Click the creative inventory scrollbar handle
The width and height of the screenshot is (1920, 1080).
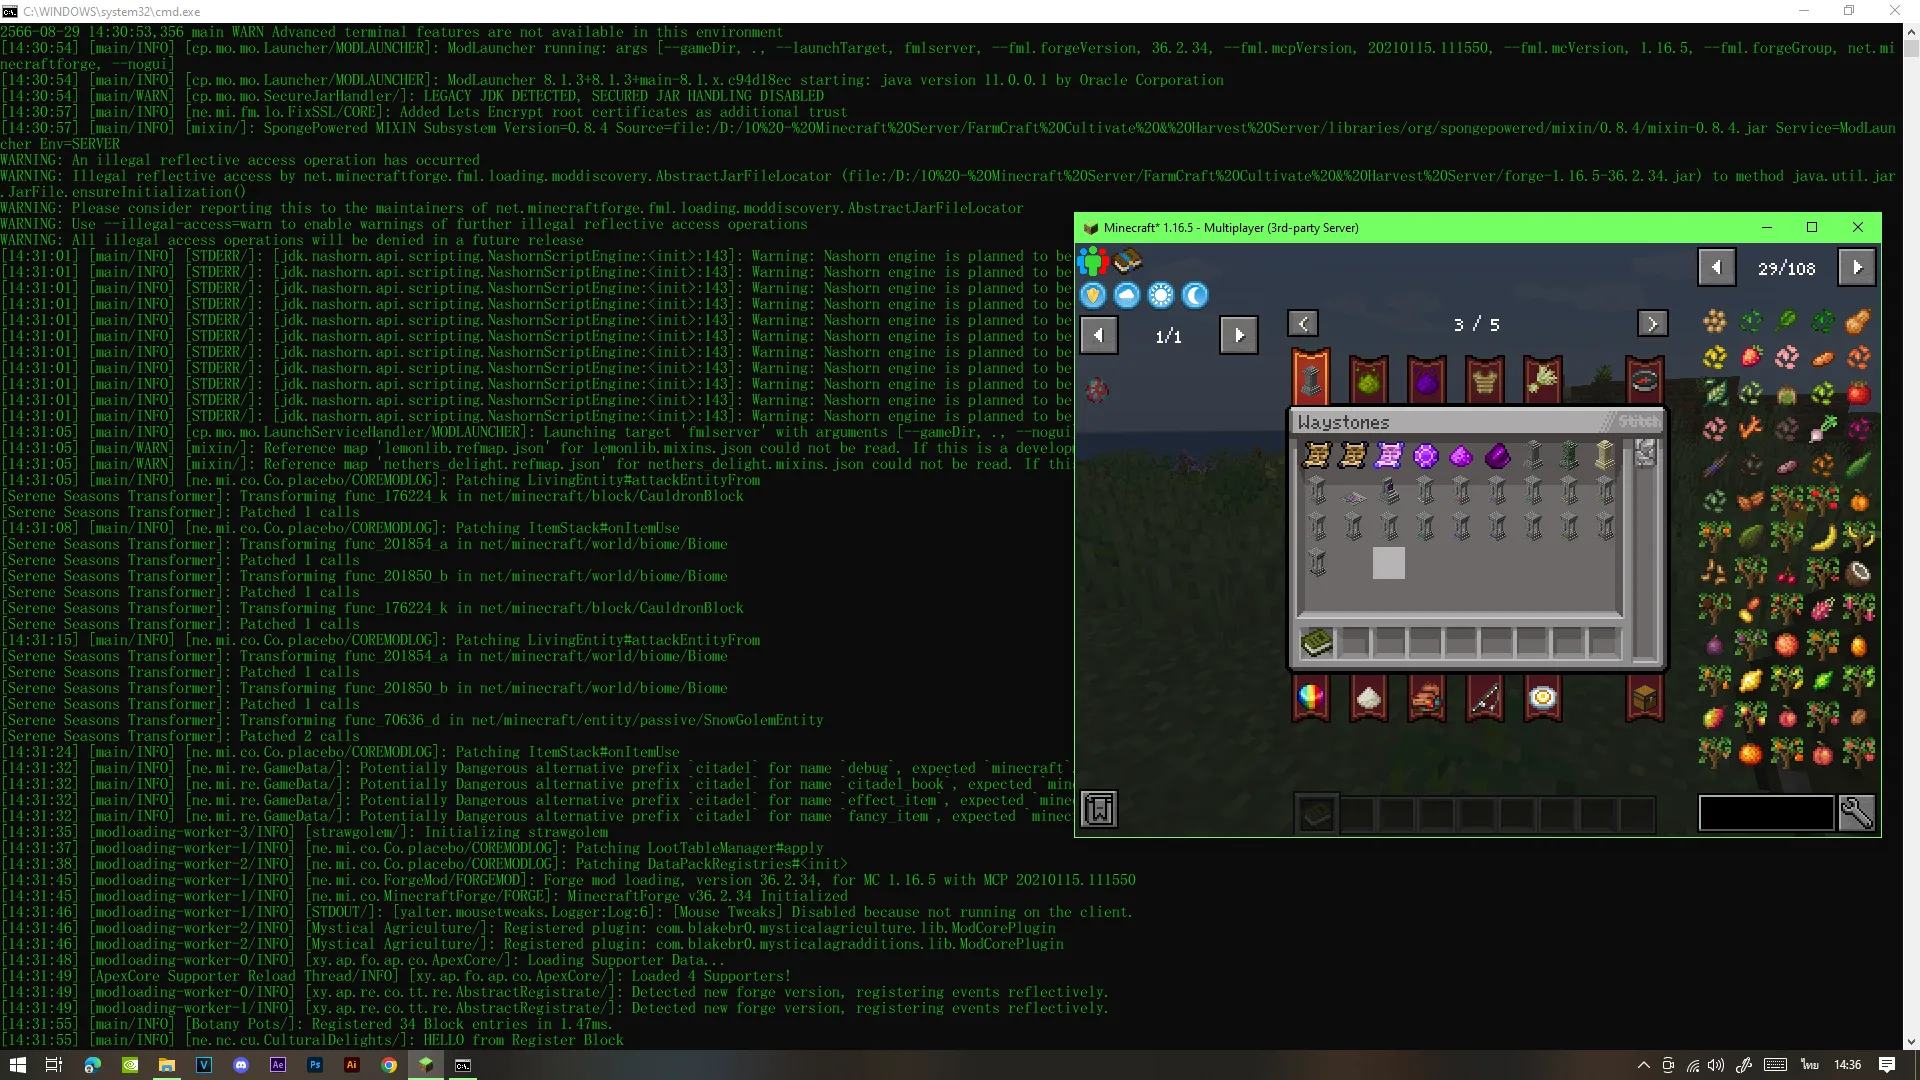point(1645,454)
